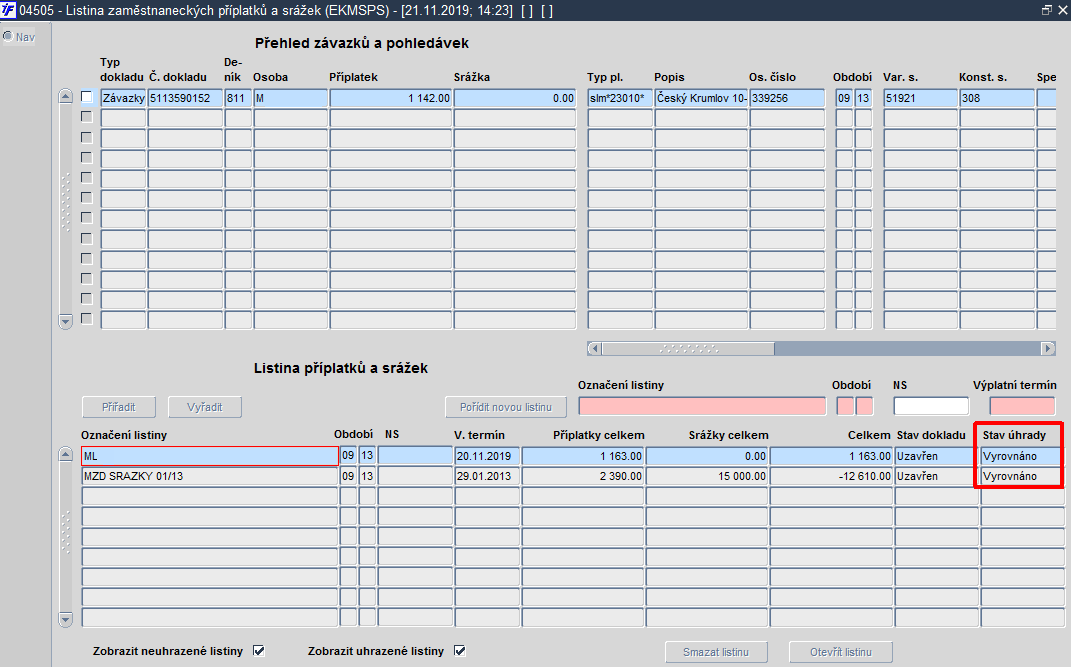Click V. termín 29.01.2013 cell

[487, 477]
